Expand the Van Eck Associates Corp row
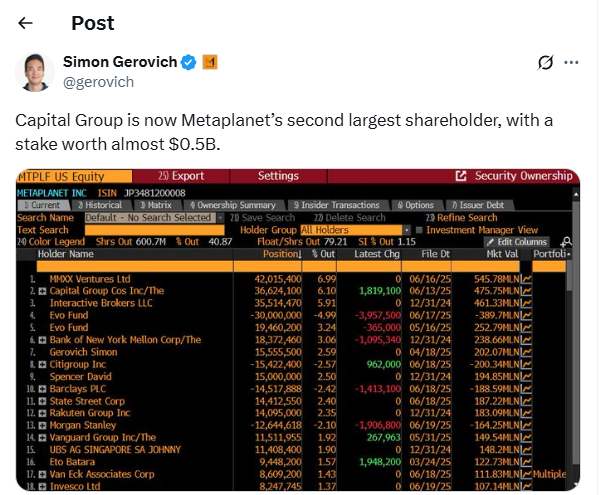 click(x=42, y=474)
